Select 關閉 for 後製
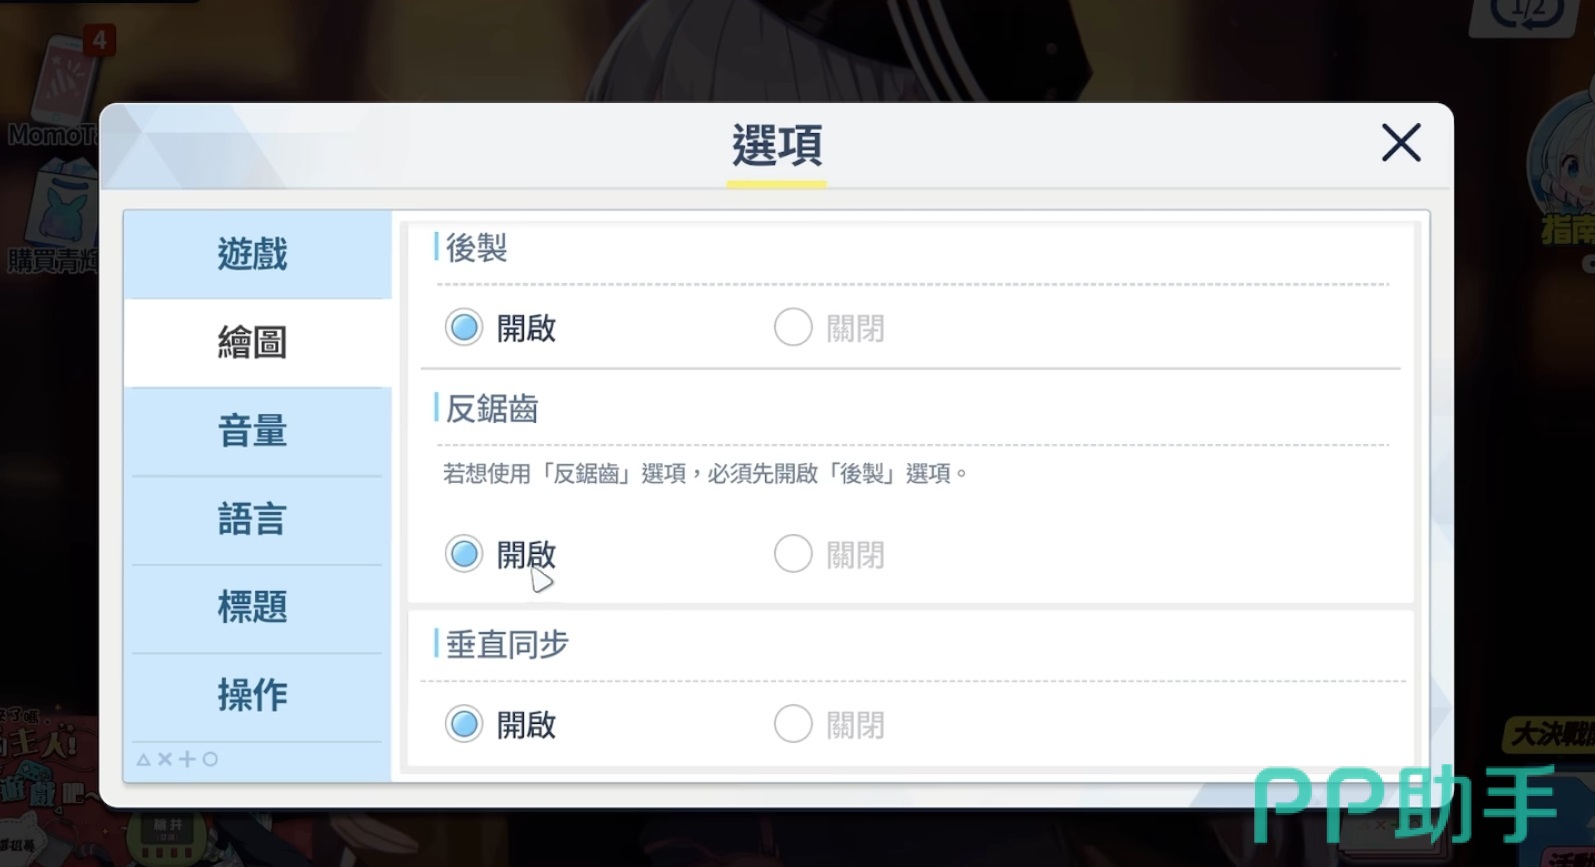The image size is (1595, 867). click(830, 327)
